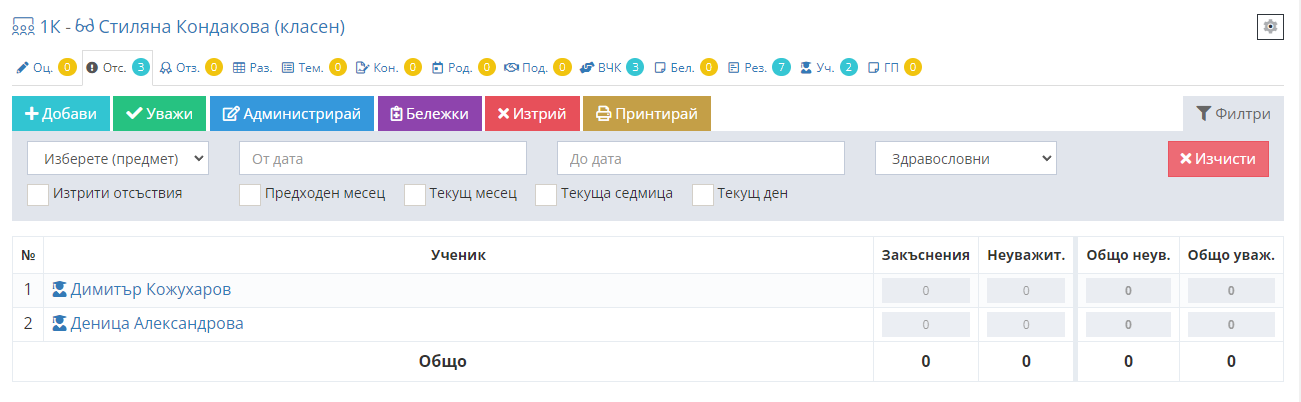The height and width of the screenshot is (402, 1301).
Task: Click the class group icon beside 1К
Action: pos(23,27)
